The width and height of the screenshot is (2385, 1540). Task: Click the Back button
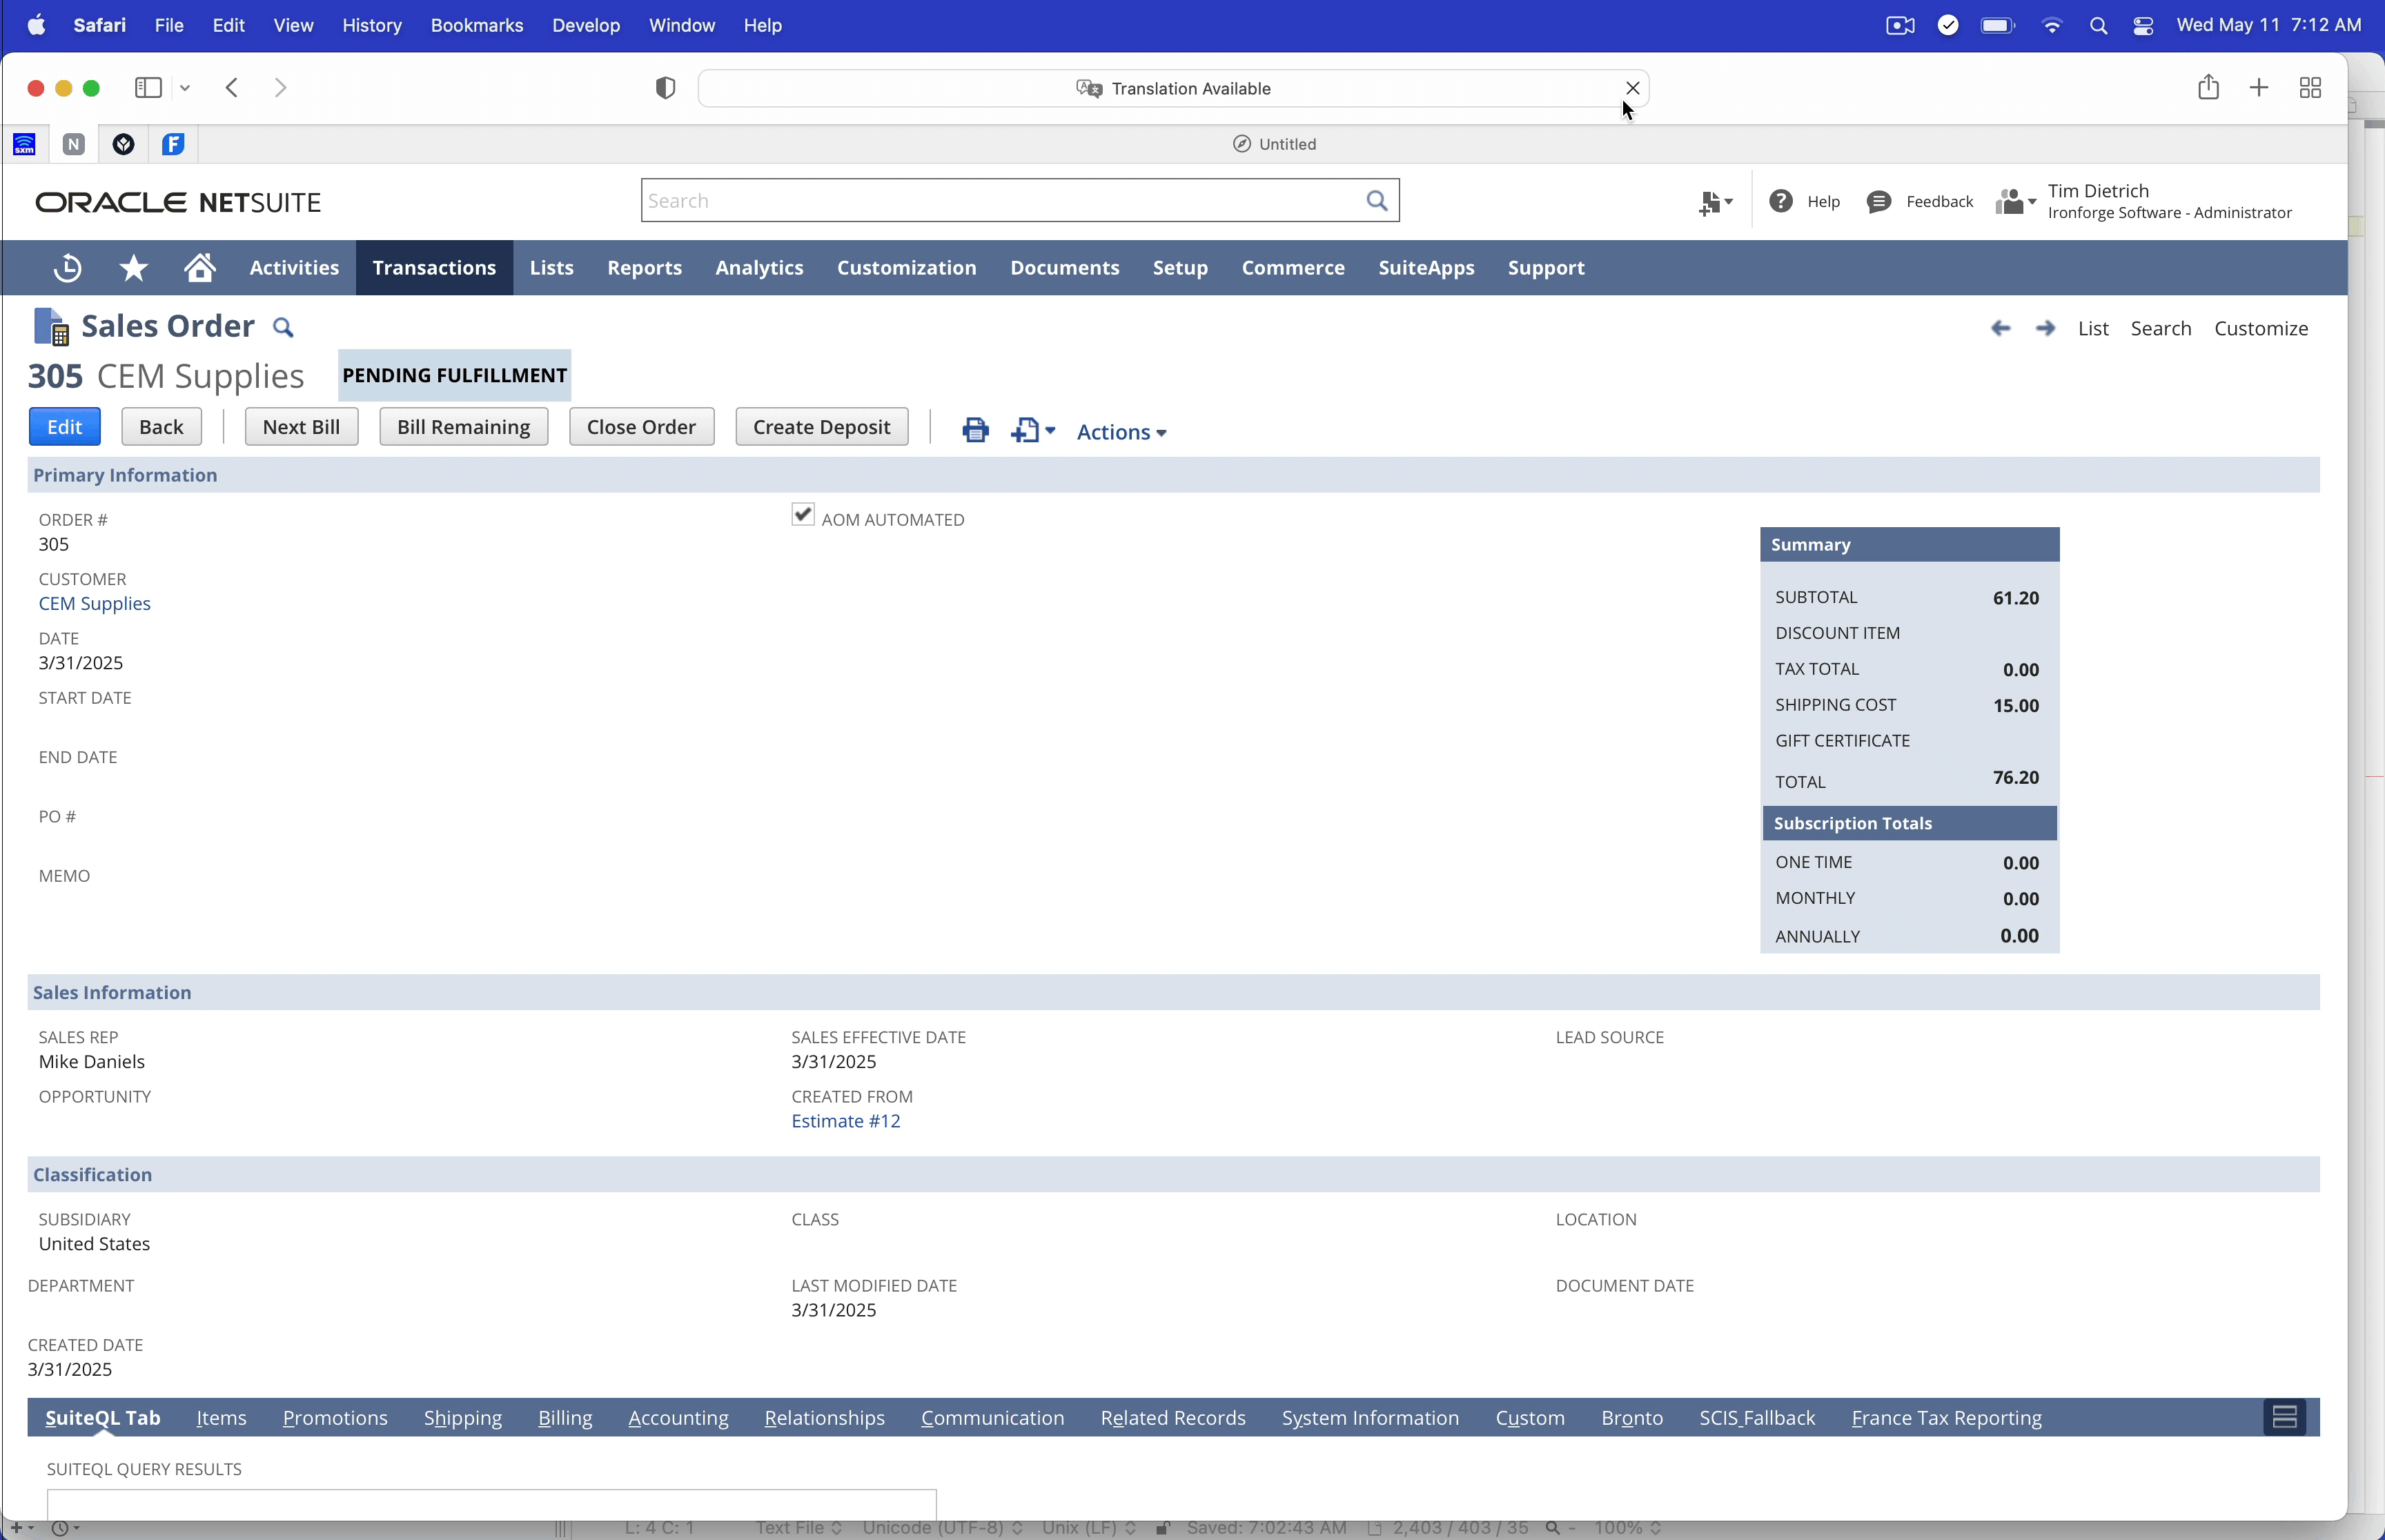(x=161, y=427)
